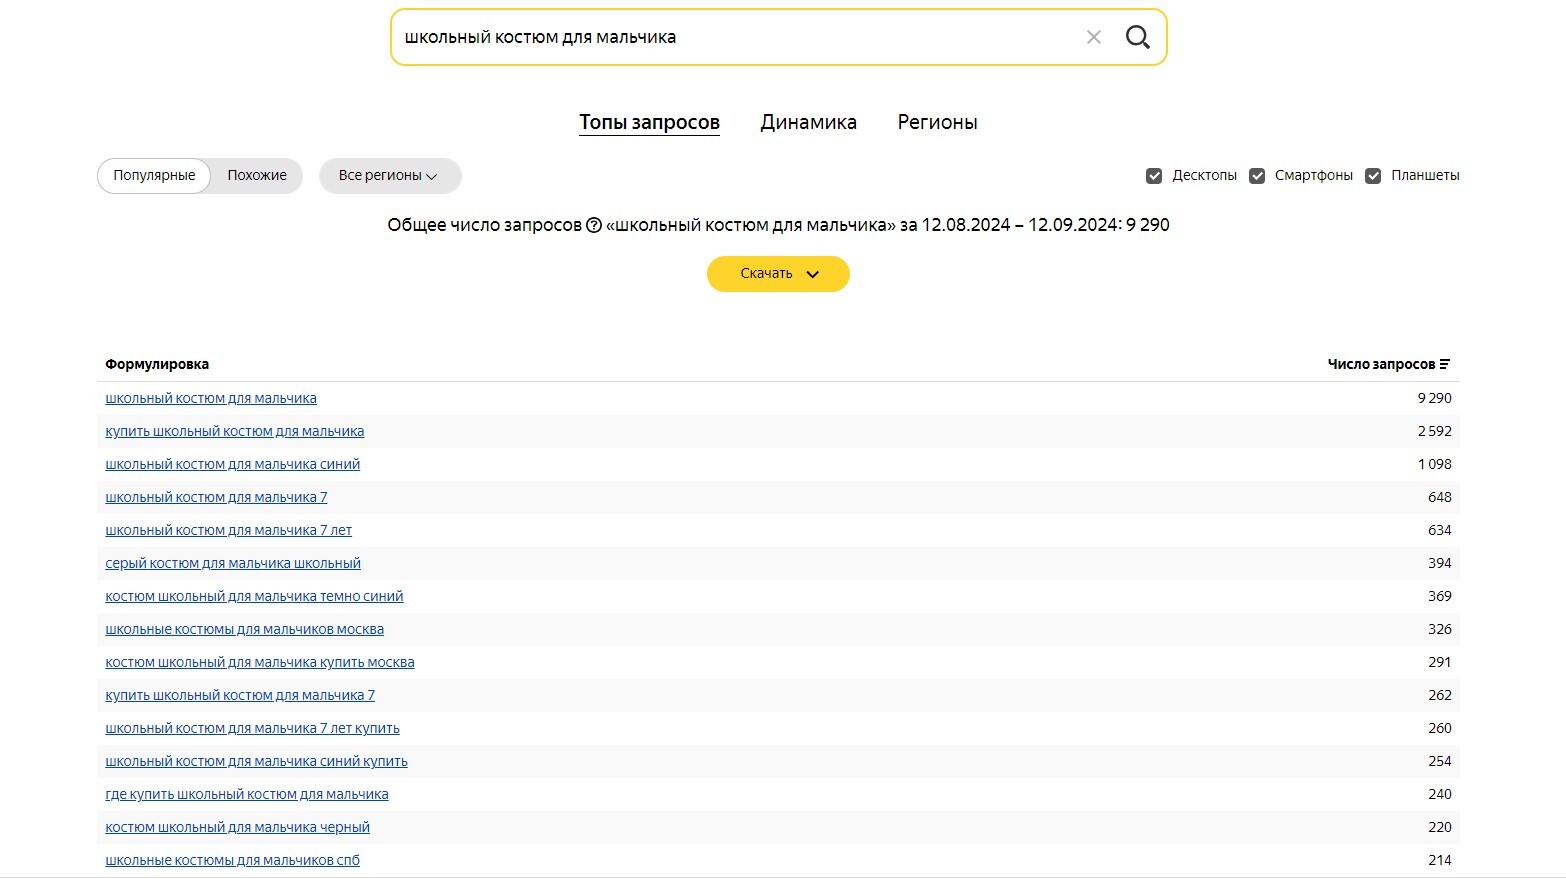Open the Все регионы dropdown
The width and height of the screenshot is (1566, 879).
pyautogui.click(x=390, y=176)
